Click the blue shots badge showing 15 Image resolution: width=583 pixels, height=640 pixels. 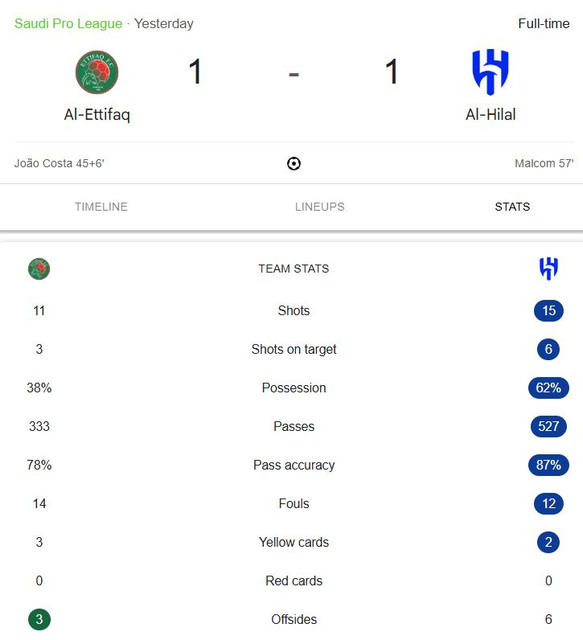click(x=548, y=311)
